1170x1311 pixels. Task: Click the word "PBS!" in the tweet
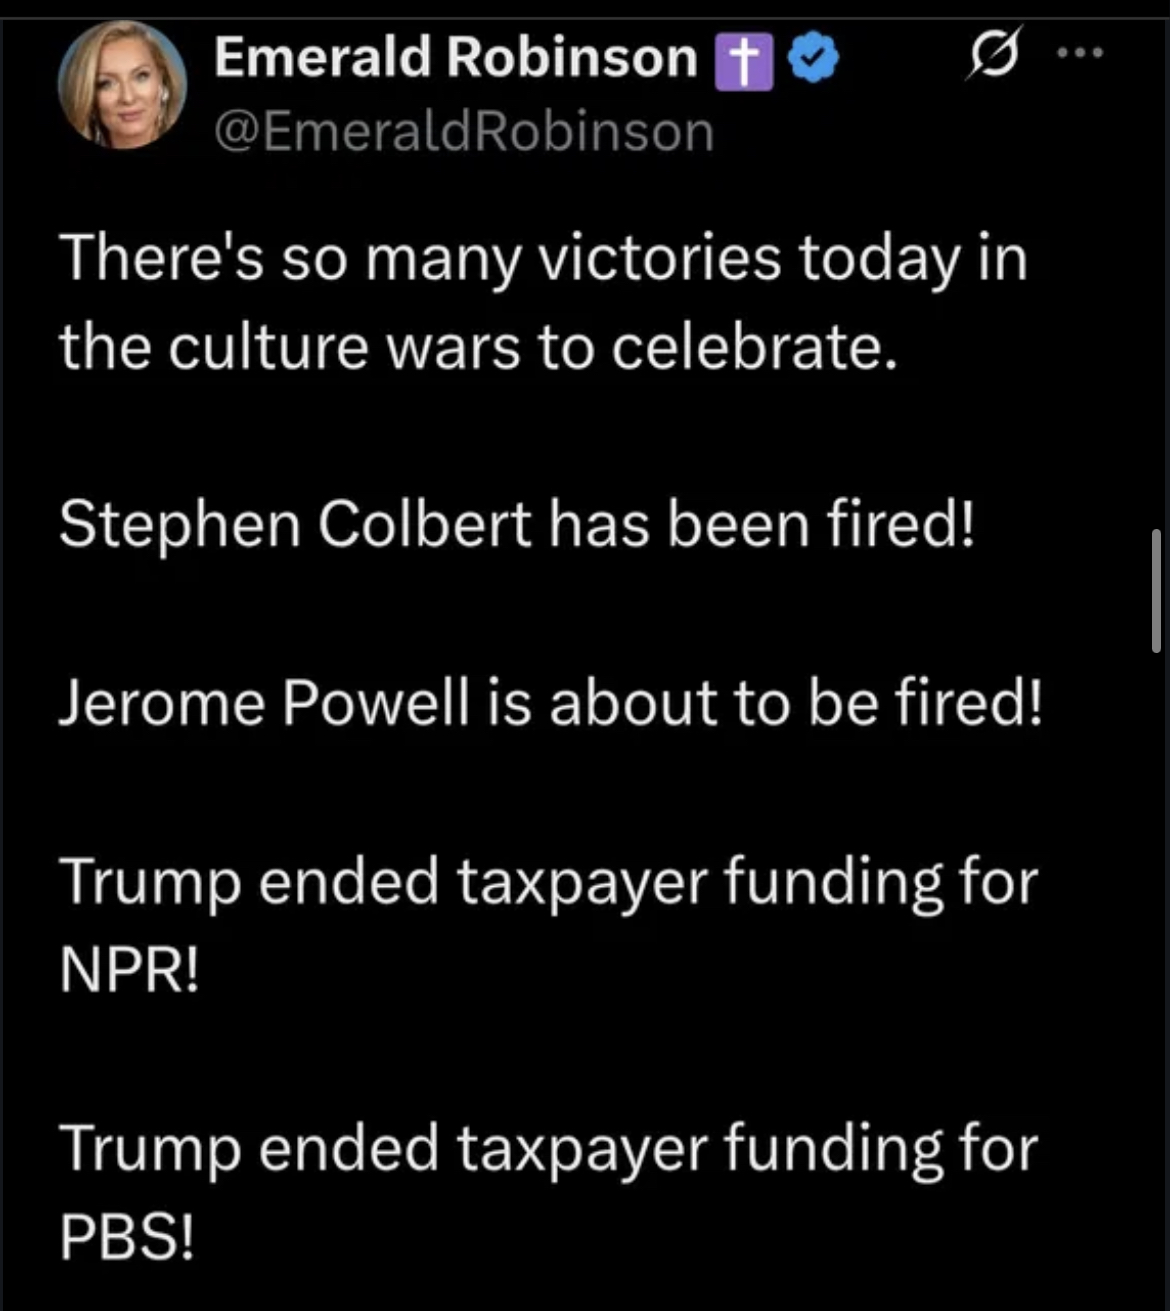[127, 1237]
